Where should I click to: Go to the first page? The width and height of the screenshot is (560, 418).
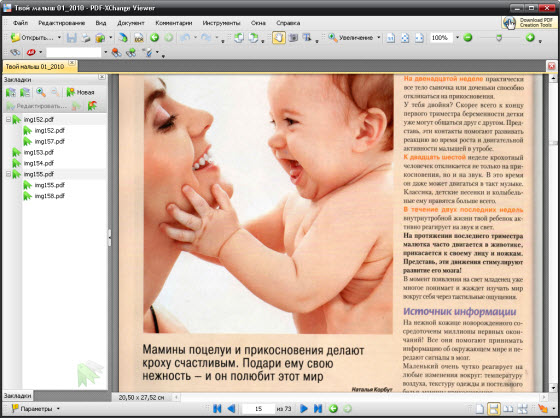(217, 408)
